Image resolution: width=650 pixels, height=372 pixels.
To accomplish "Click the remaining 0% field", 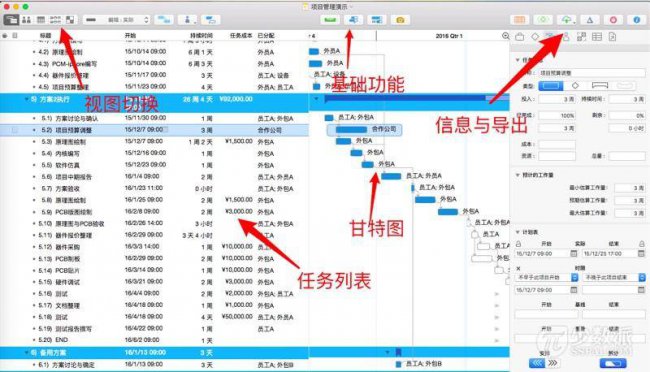I will coord(627,116).
